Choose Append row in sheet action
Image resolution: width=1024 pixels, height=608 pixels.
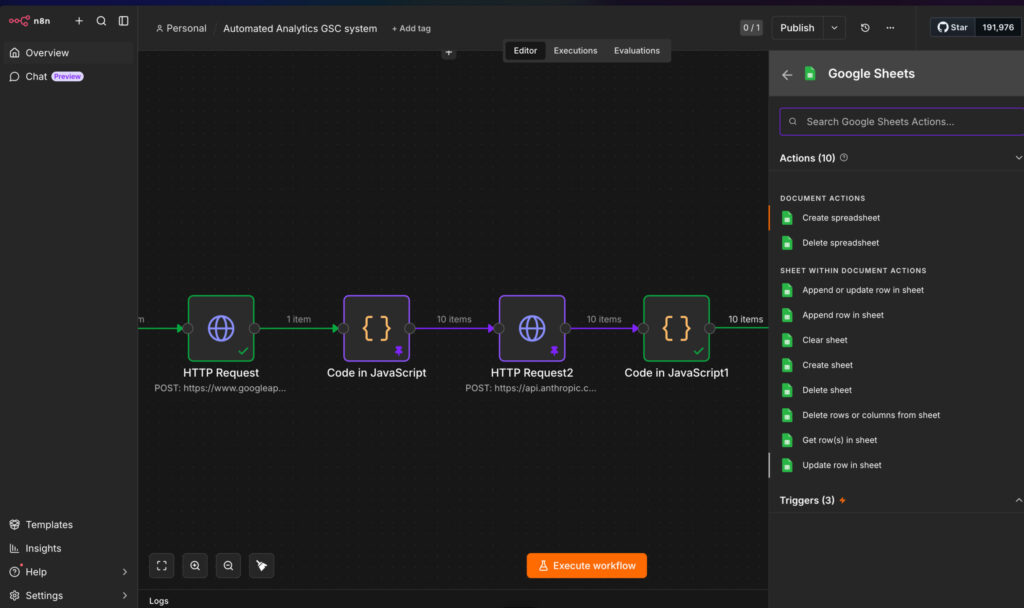click(x=842, y=315)
